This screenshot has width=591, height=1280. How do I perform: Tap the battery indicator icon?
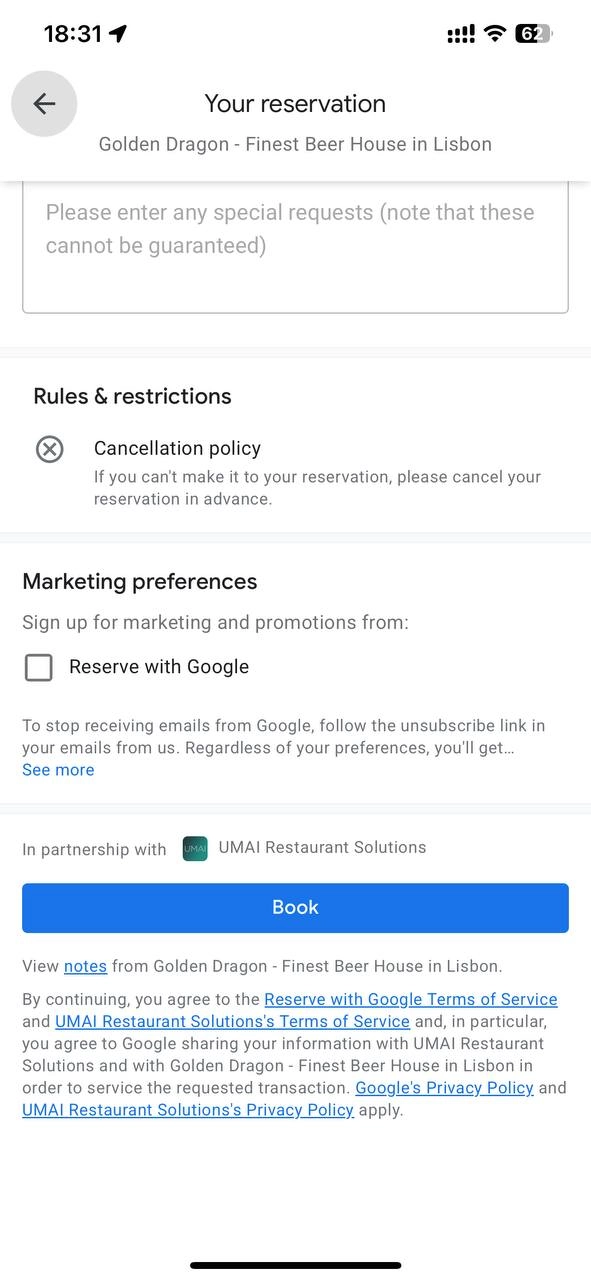(x=534, y=34)
